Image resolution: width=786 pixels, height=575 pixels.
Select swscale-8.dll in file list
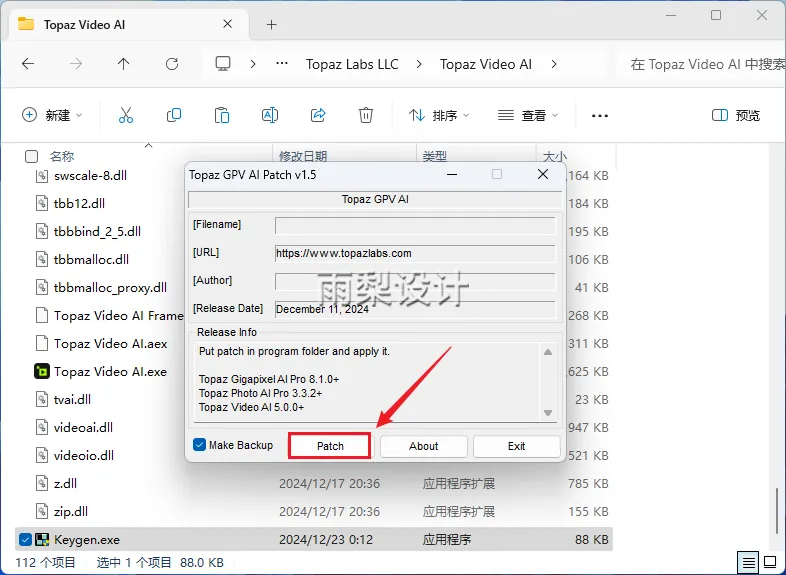click(x=90, y=175)
